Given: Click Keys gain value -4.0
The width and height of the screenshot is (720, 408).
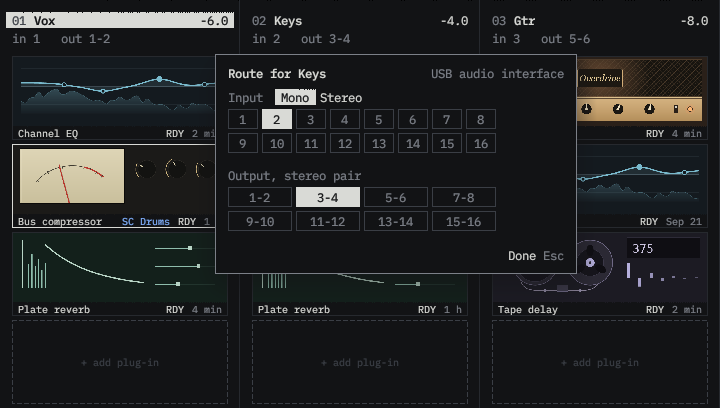Looking at the screenshot, I should 454,21.
